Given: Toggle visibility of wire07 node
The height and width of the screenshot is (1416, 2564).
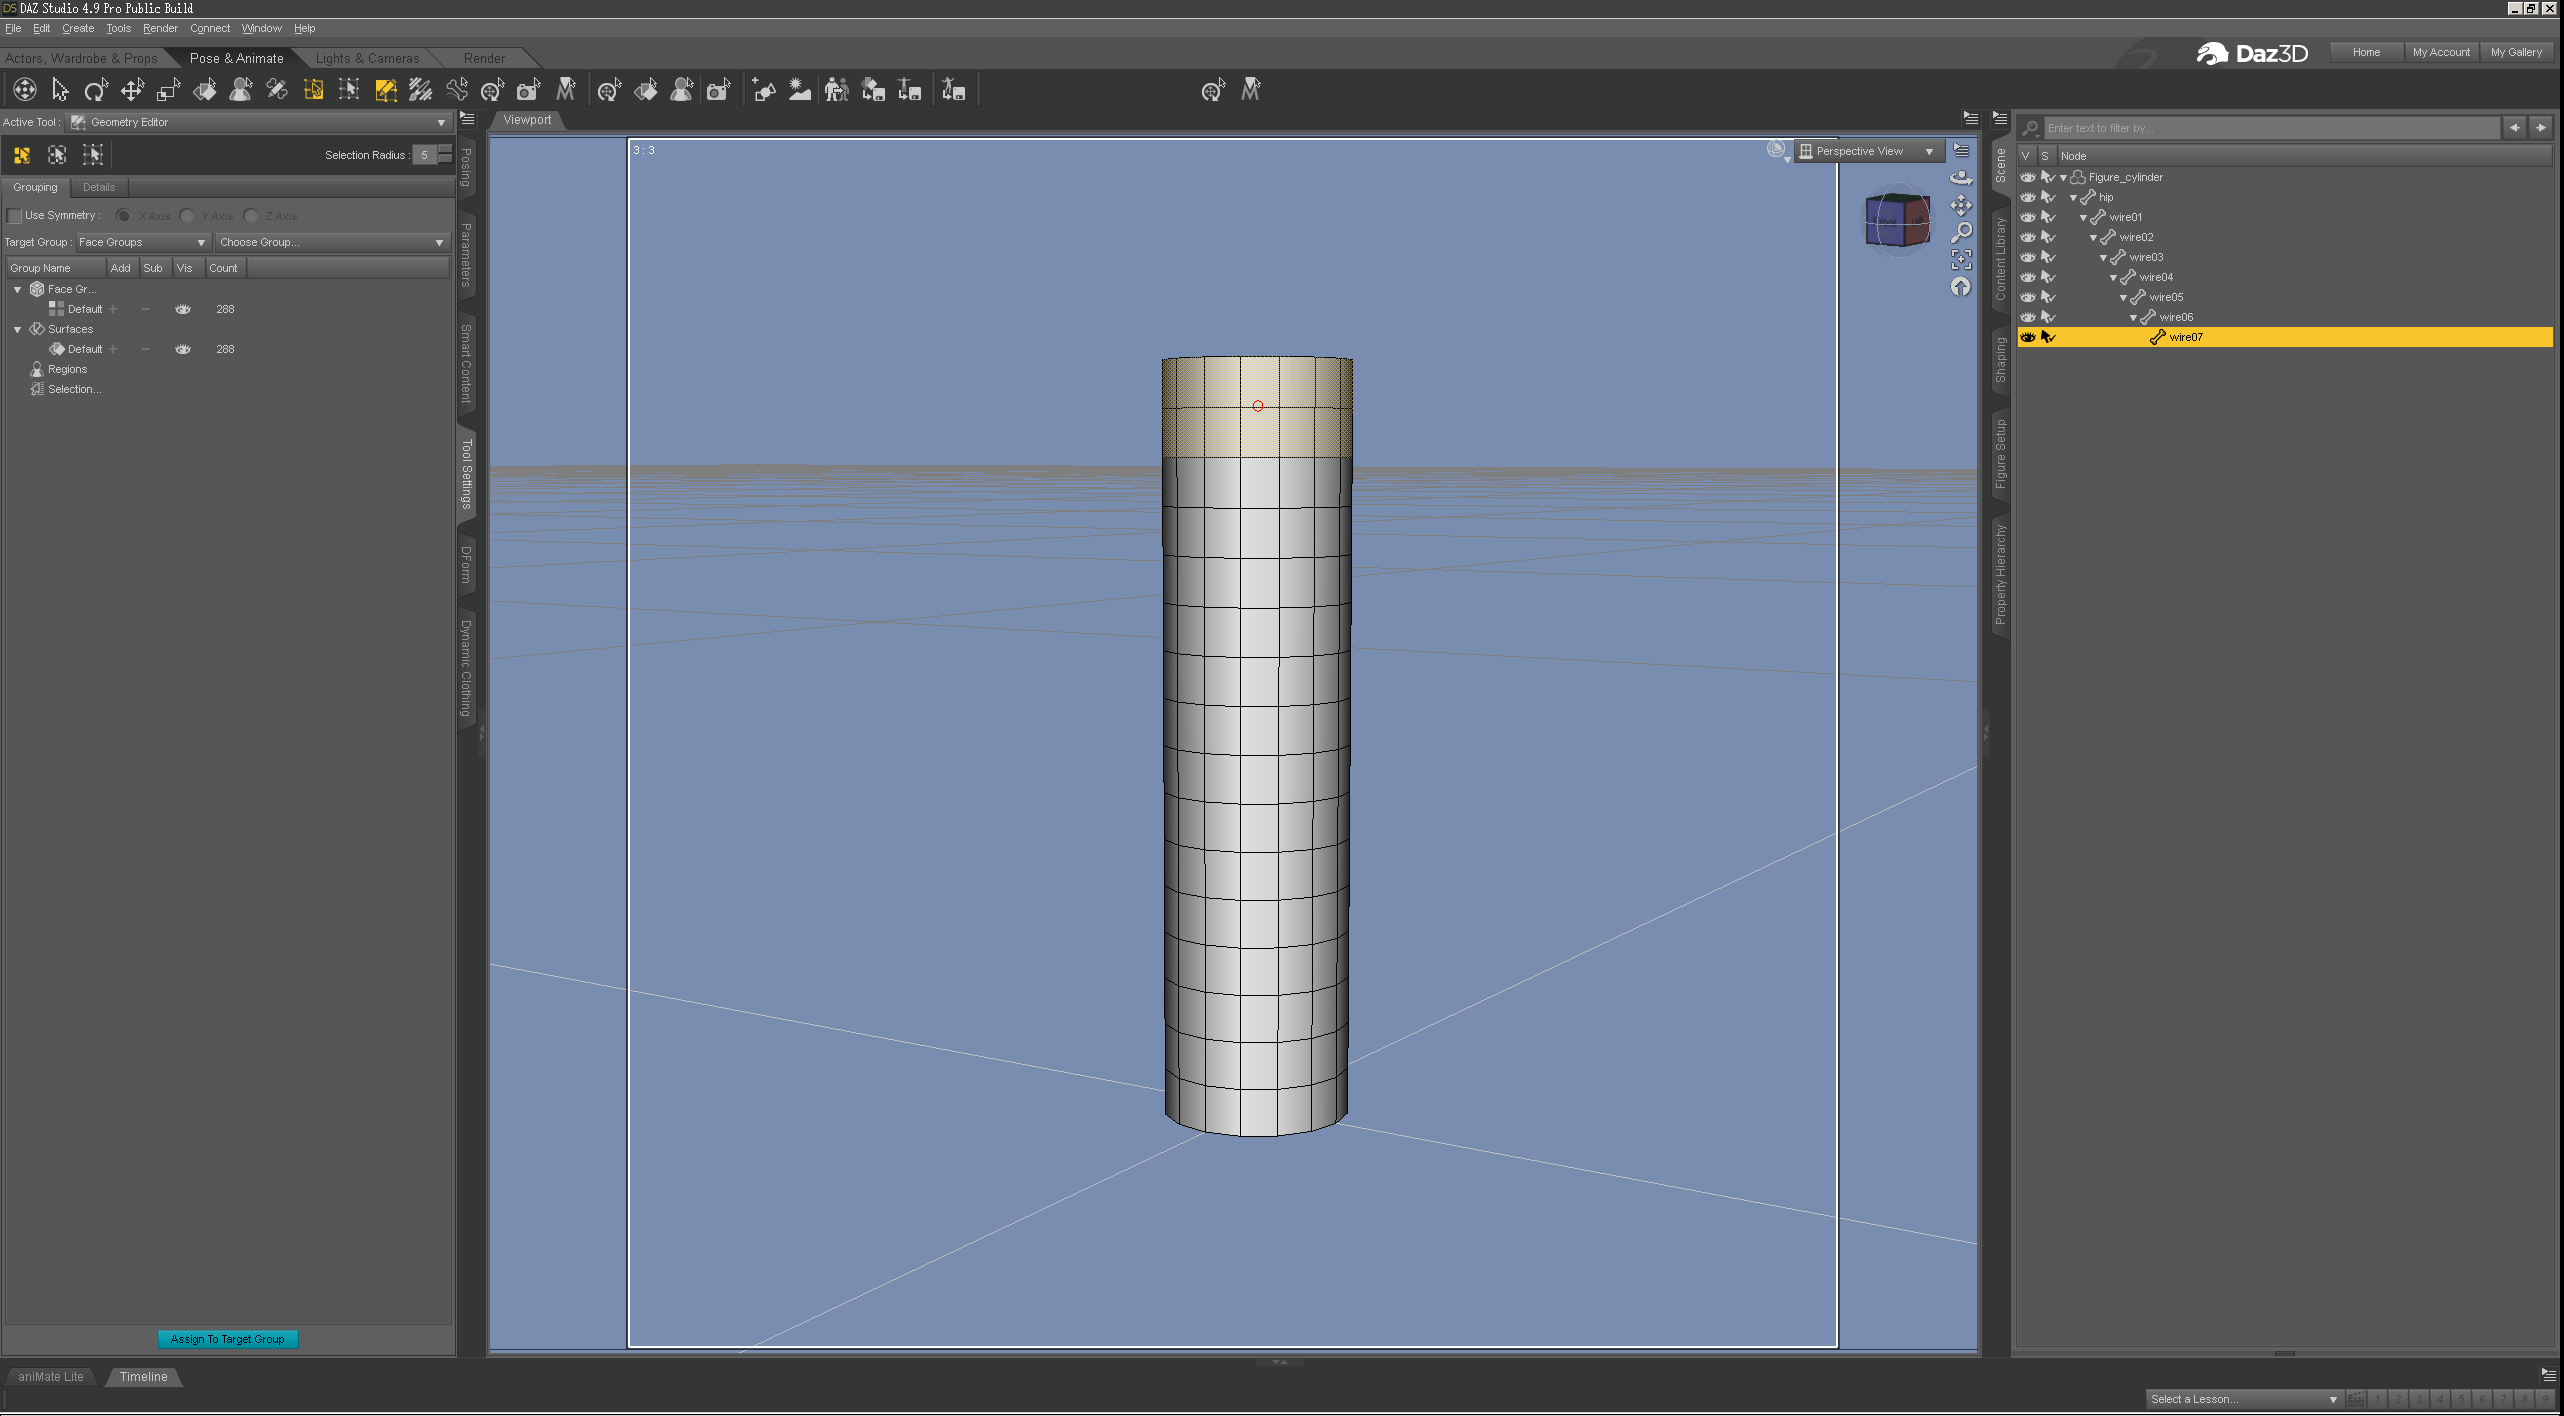Looking at the screenshot, I should point(2027,337).
